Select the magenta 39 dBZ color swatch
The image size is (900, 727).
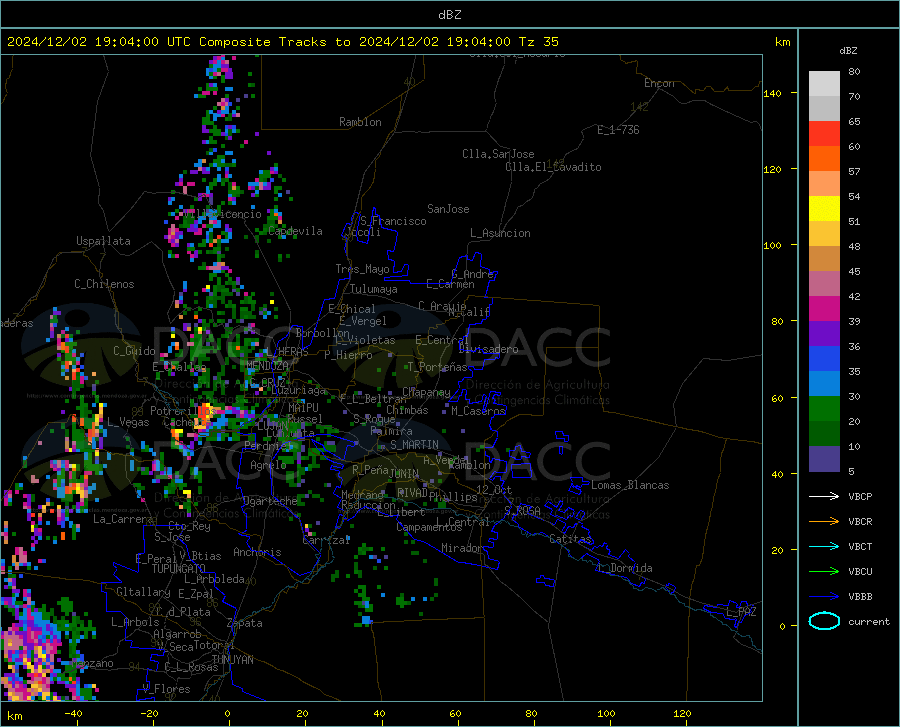coord(824,309)
